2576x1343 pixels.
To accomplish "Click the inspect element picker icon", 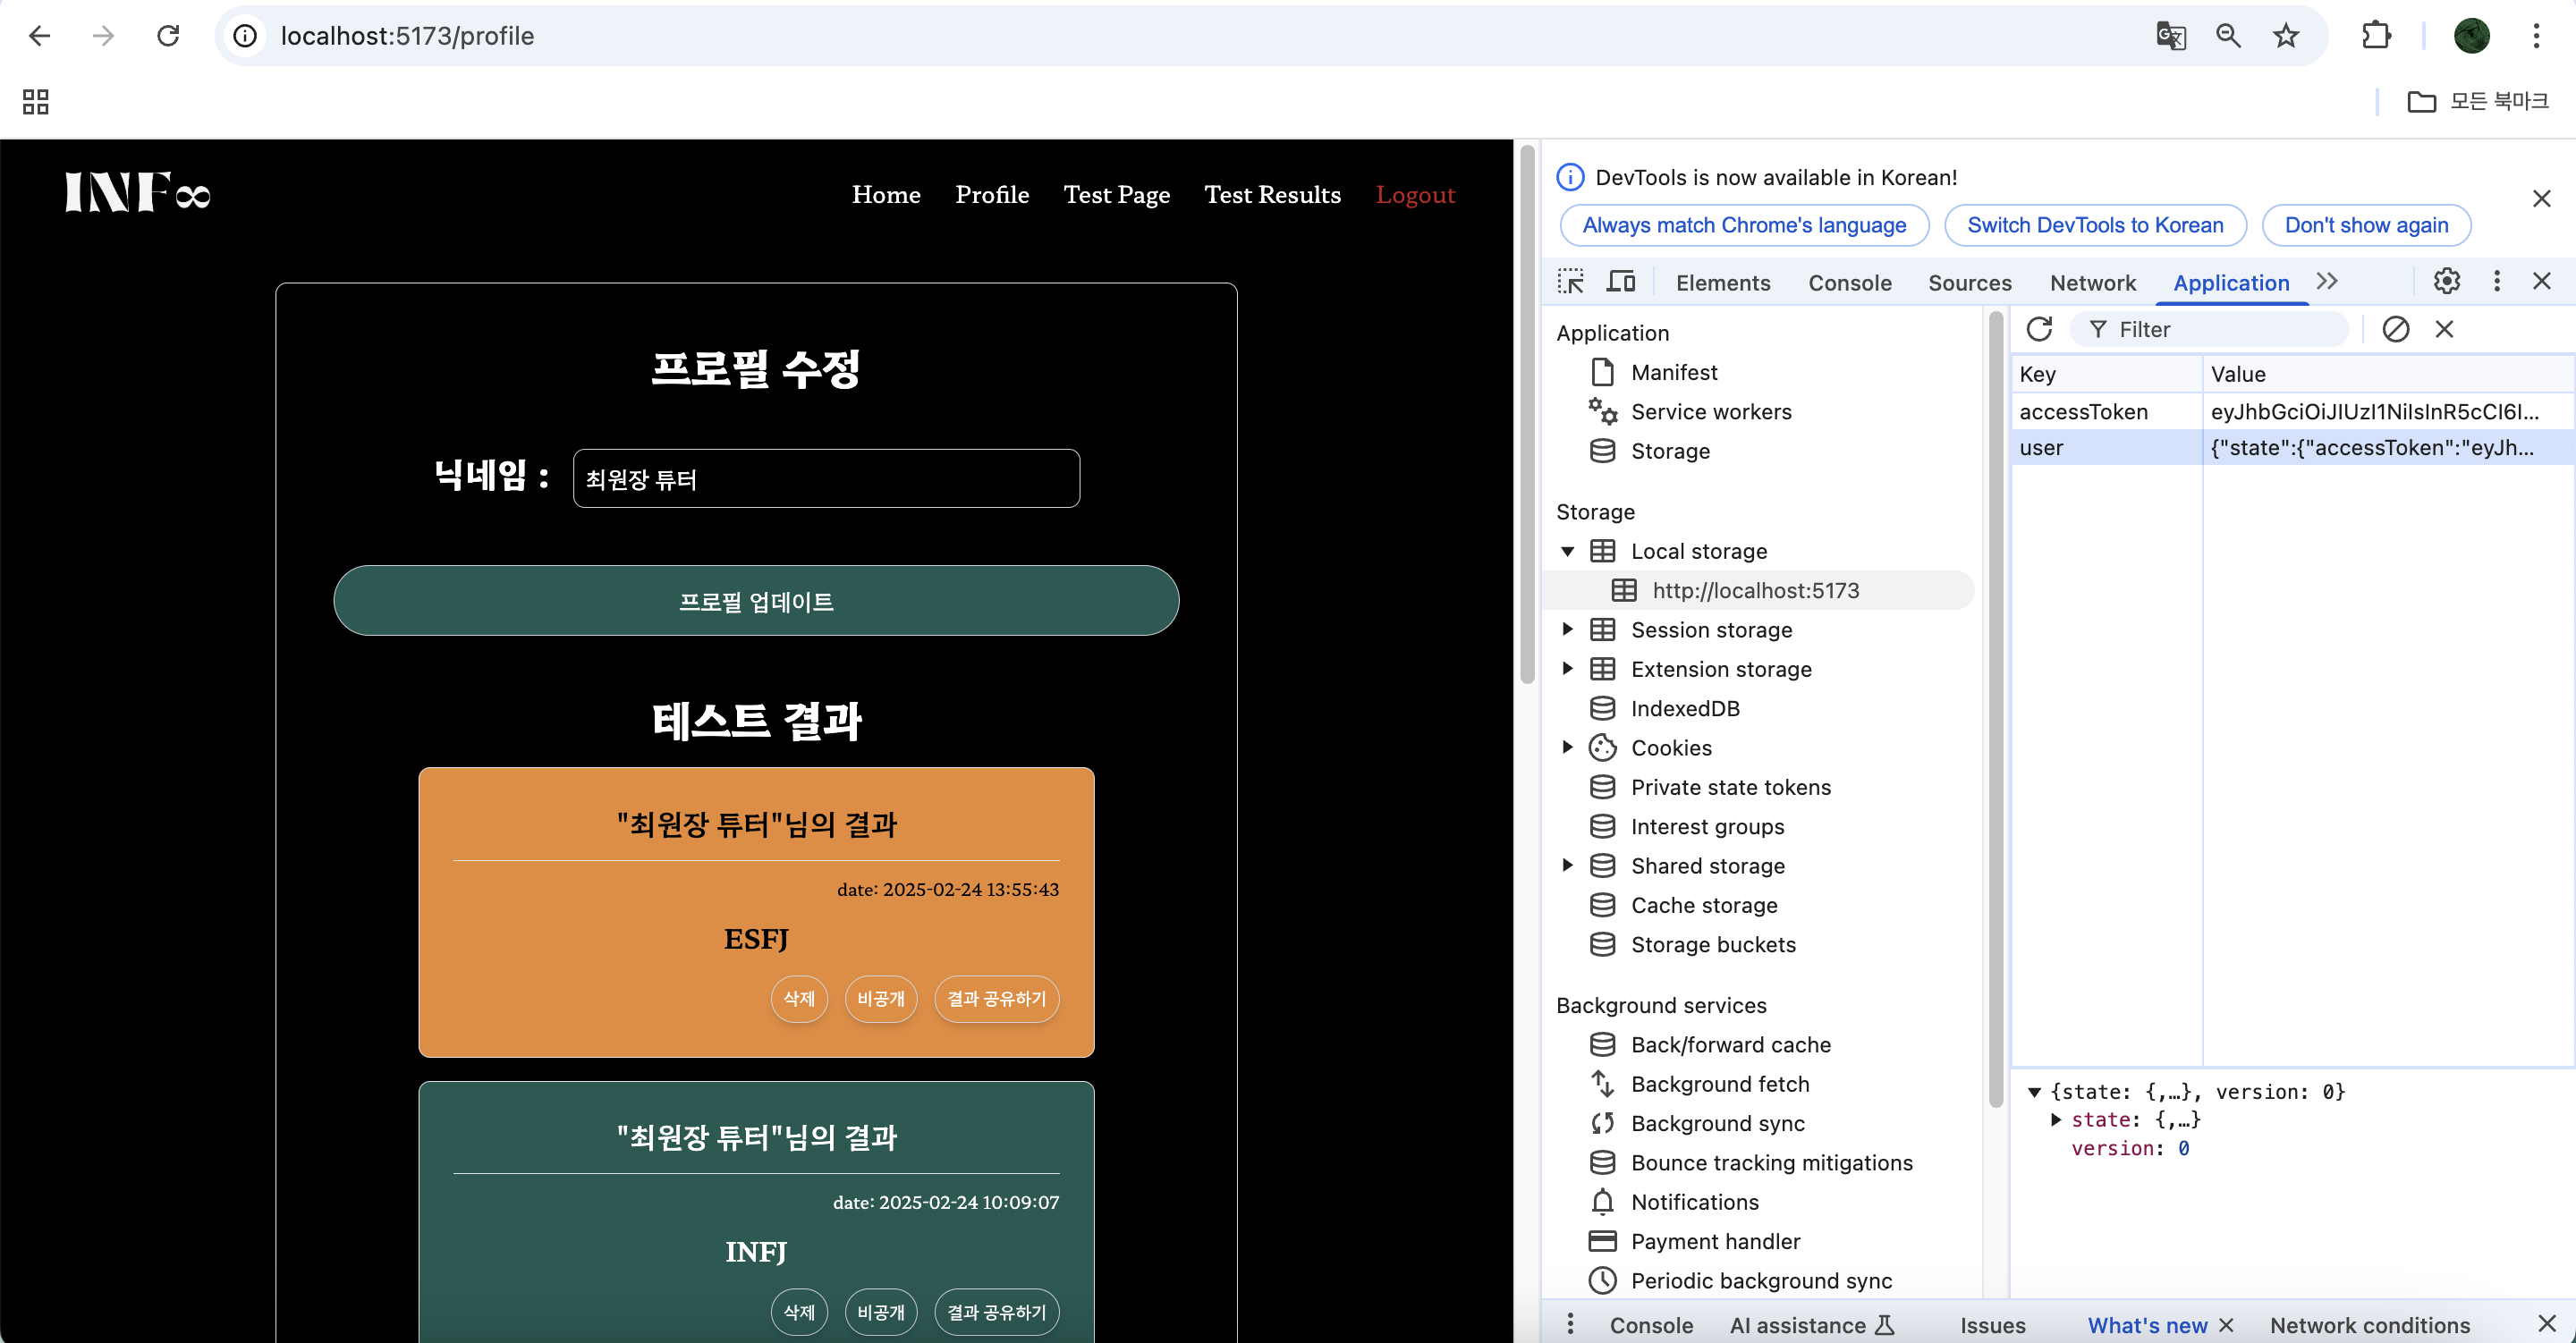I will [1570, 282].
